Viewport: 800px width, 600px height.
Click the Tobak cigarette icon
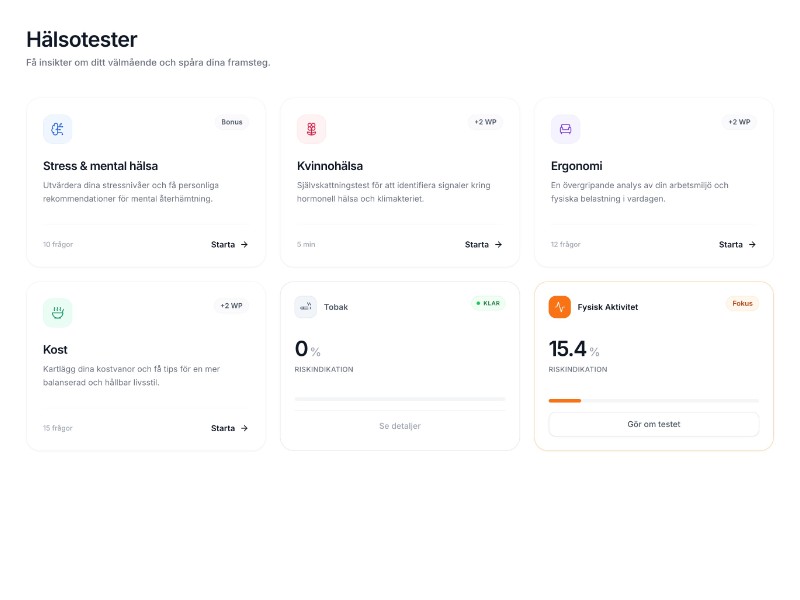point(306,307)
